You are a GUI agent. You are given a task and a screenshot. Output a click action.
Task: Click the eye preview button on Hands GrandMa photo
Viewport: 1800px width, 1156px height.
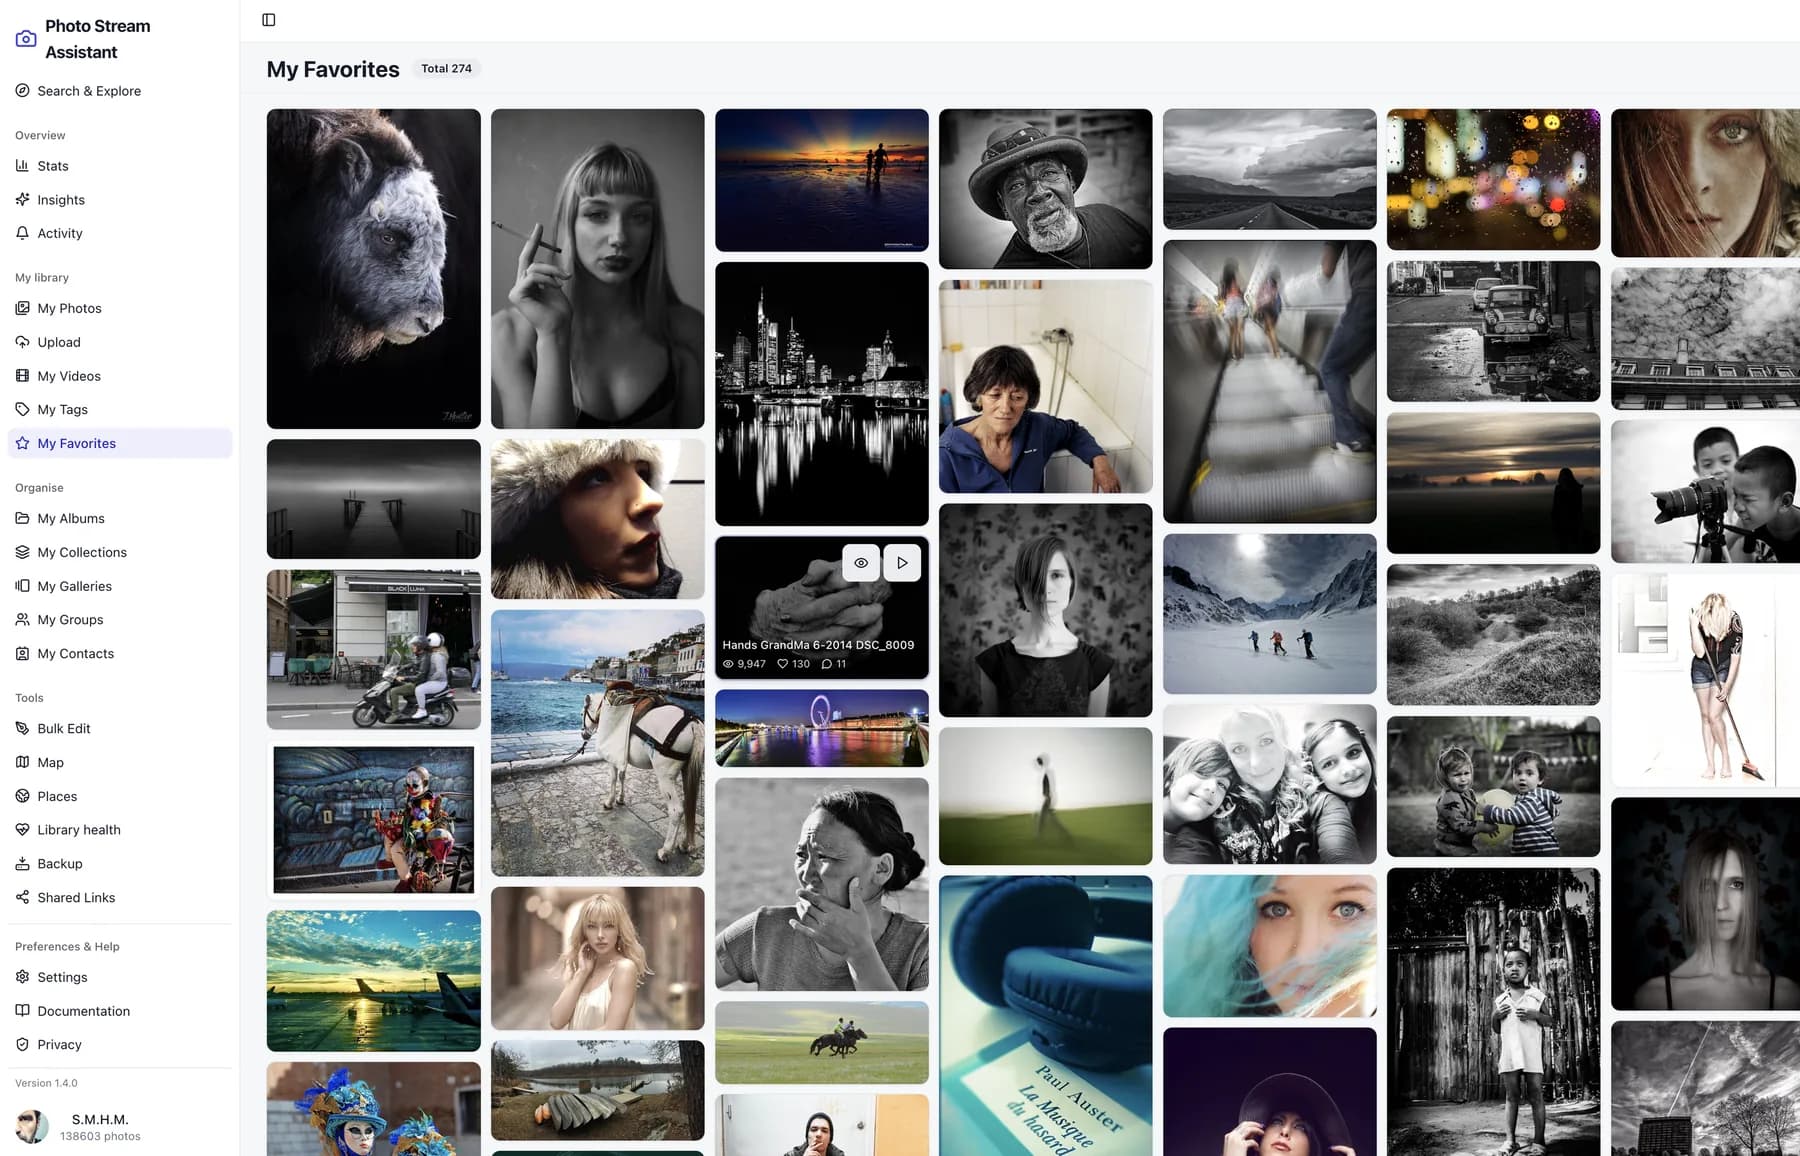(x=861, y=563)
